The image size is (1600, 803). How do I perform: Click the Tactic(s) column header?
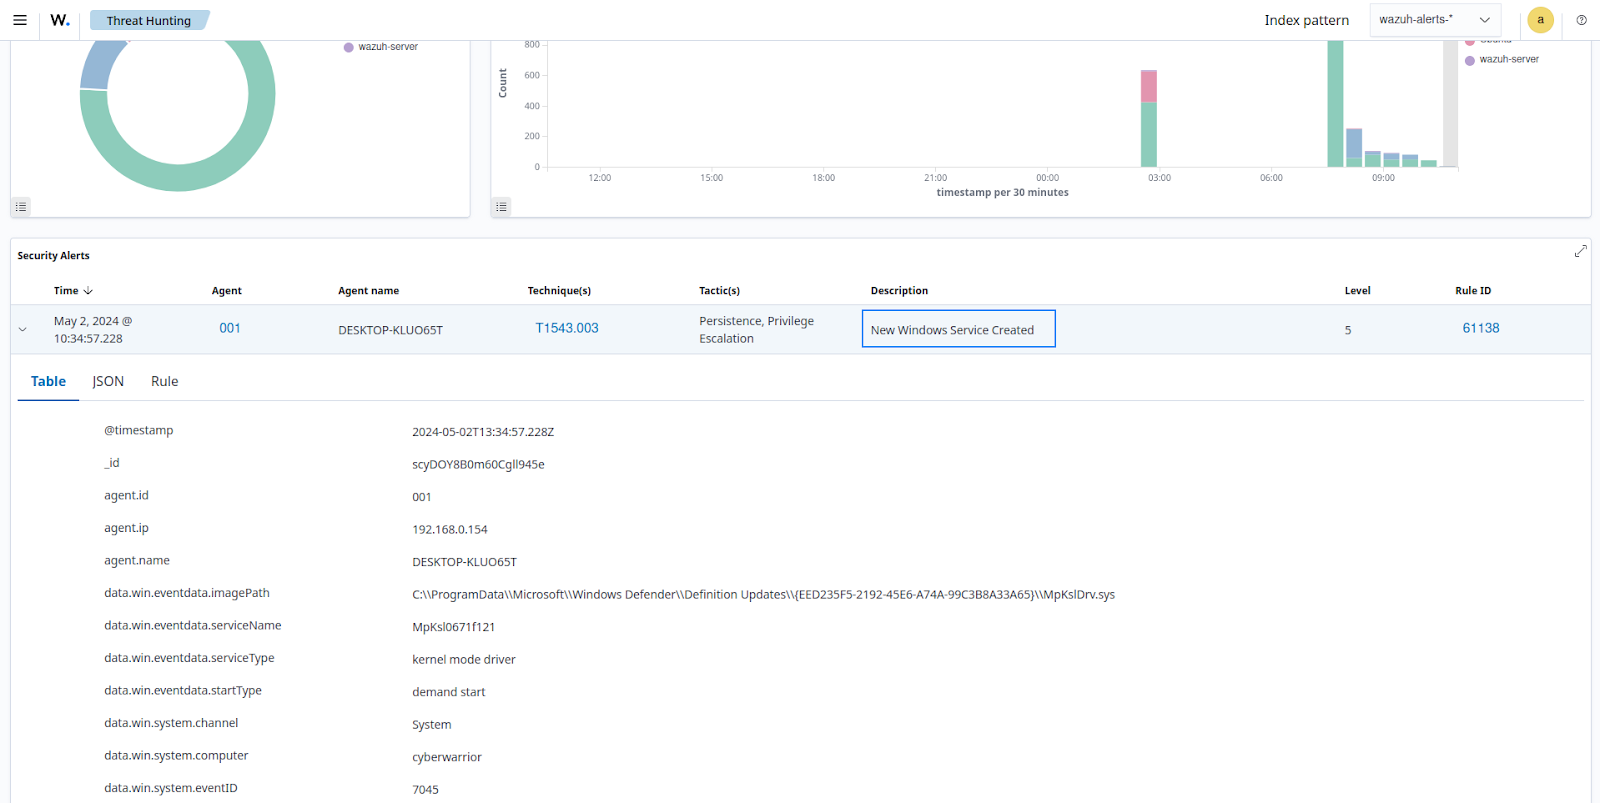coord(719,291)
